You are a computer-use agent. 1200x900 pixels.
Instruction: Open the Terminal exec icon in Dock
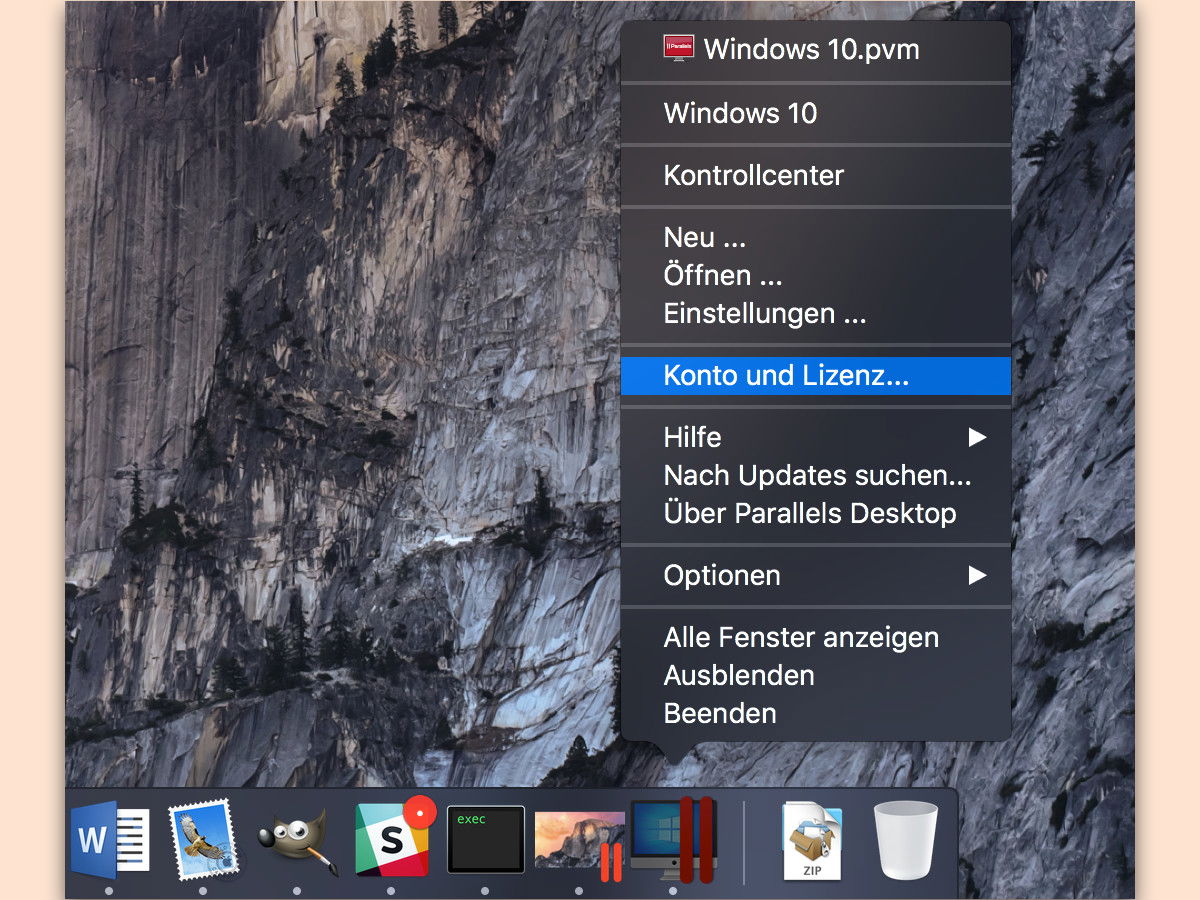(x=486, y=840)
